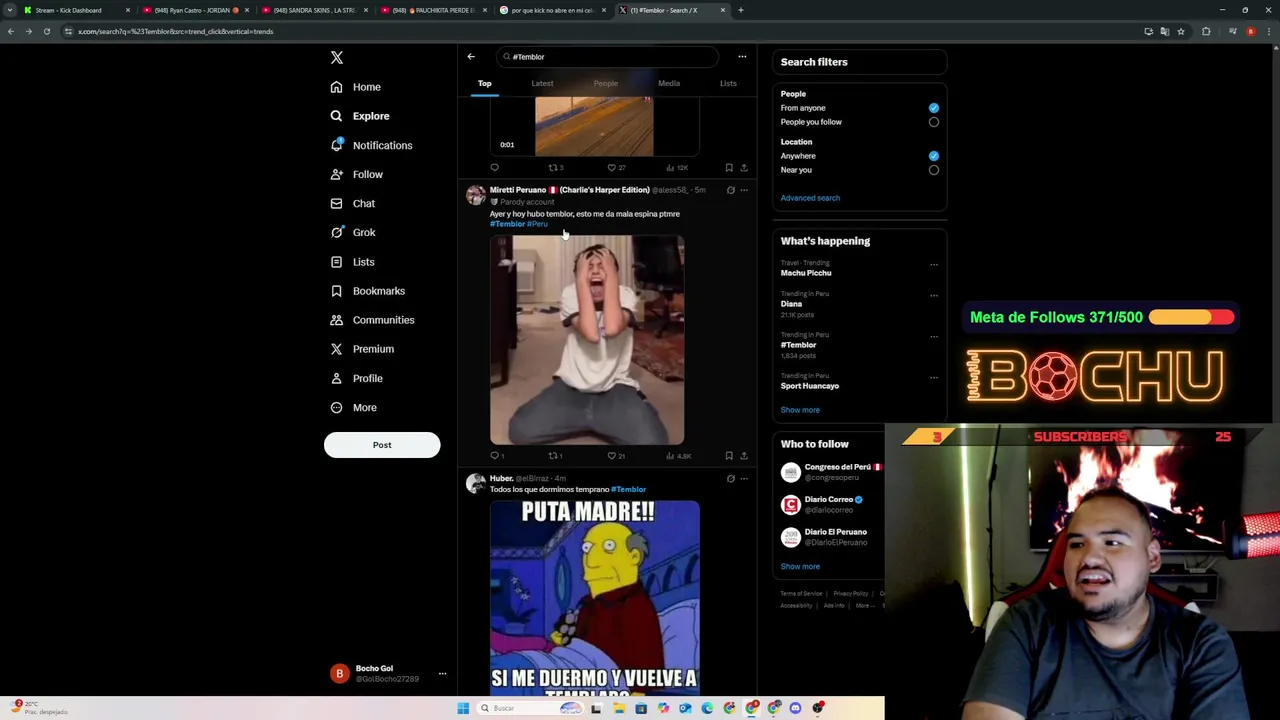Repost the Miretti Peruano post
The height and width of the screenshot is (720, 1280).
coord(555,456)
